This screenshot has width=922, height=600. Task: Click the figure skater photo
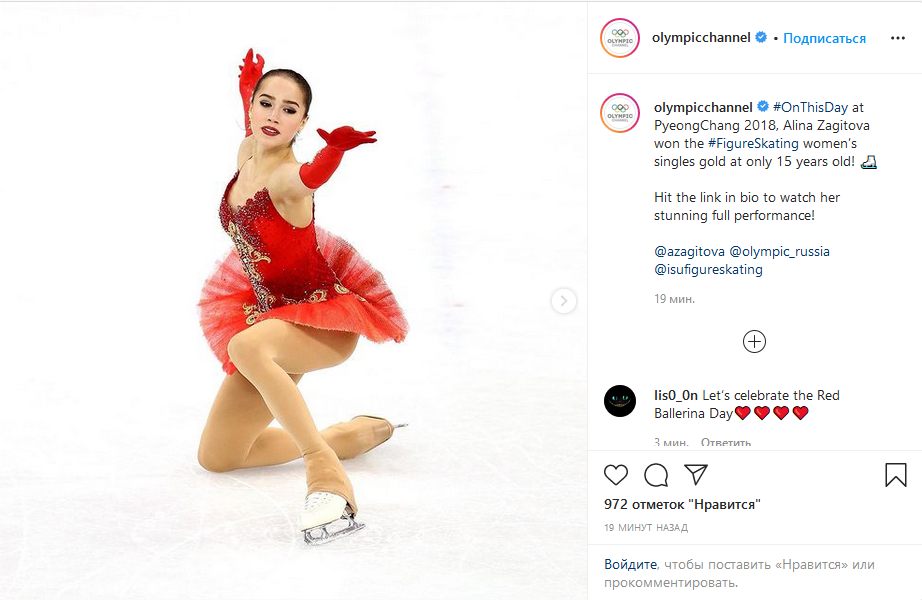(293, 301)
